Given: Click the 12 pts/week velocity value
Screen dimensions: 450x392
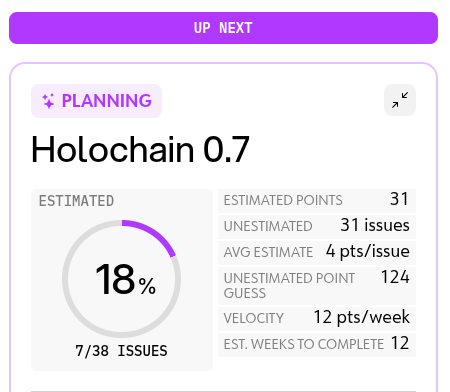Looking at the screenshot, I should pyautogui.click(x=362, y=317).
